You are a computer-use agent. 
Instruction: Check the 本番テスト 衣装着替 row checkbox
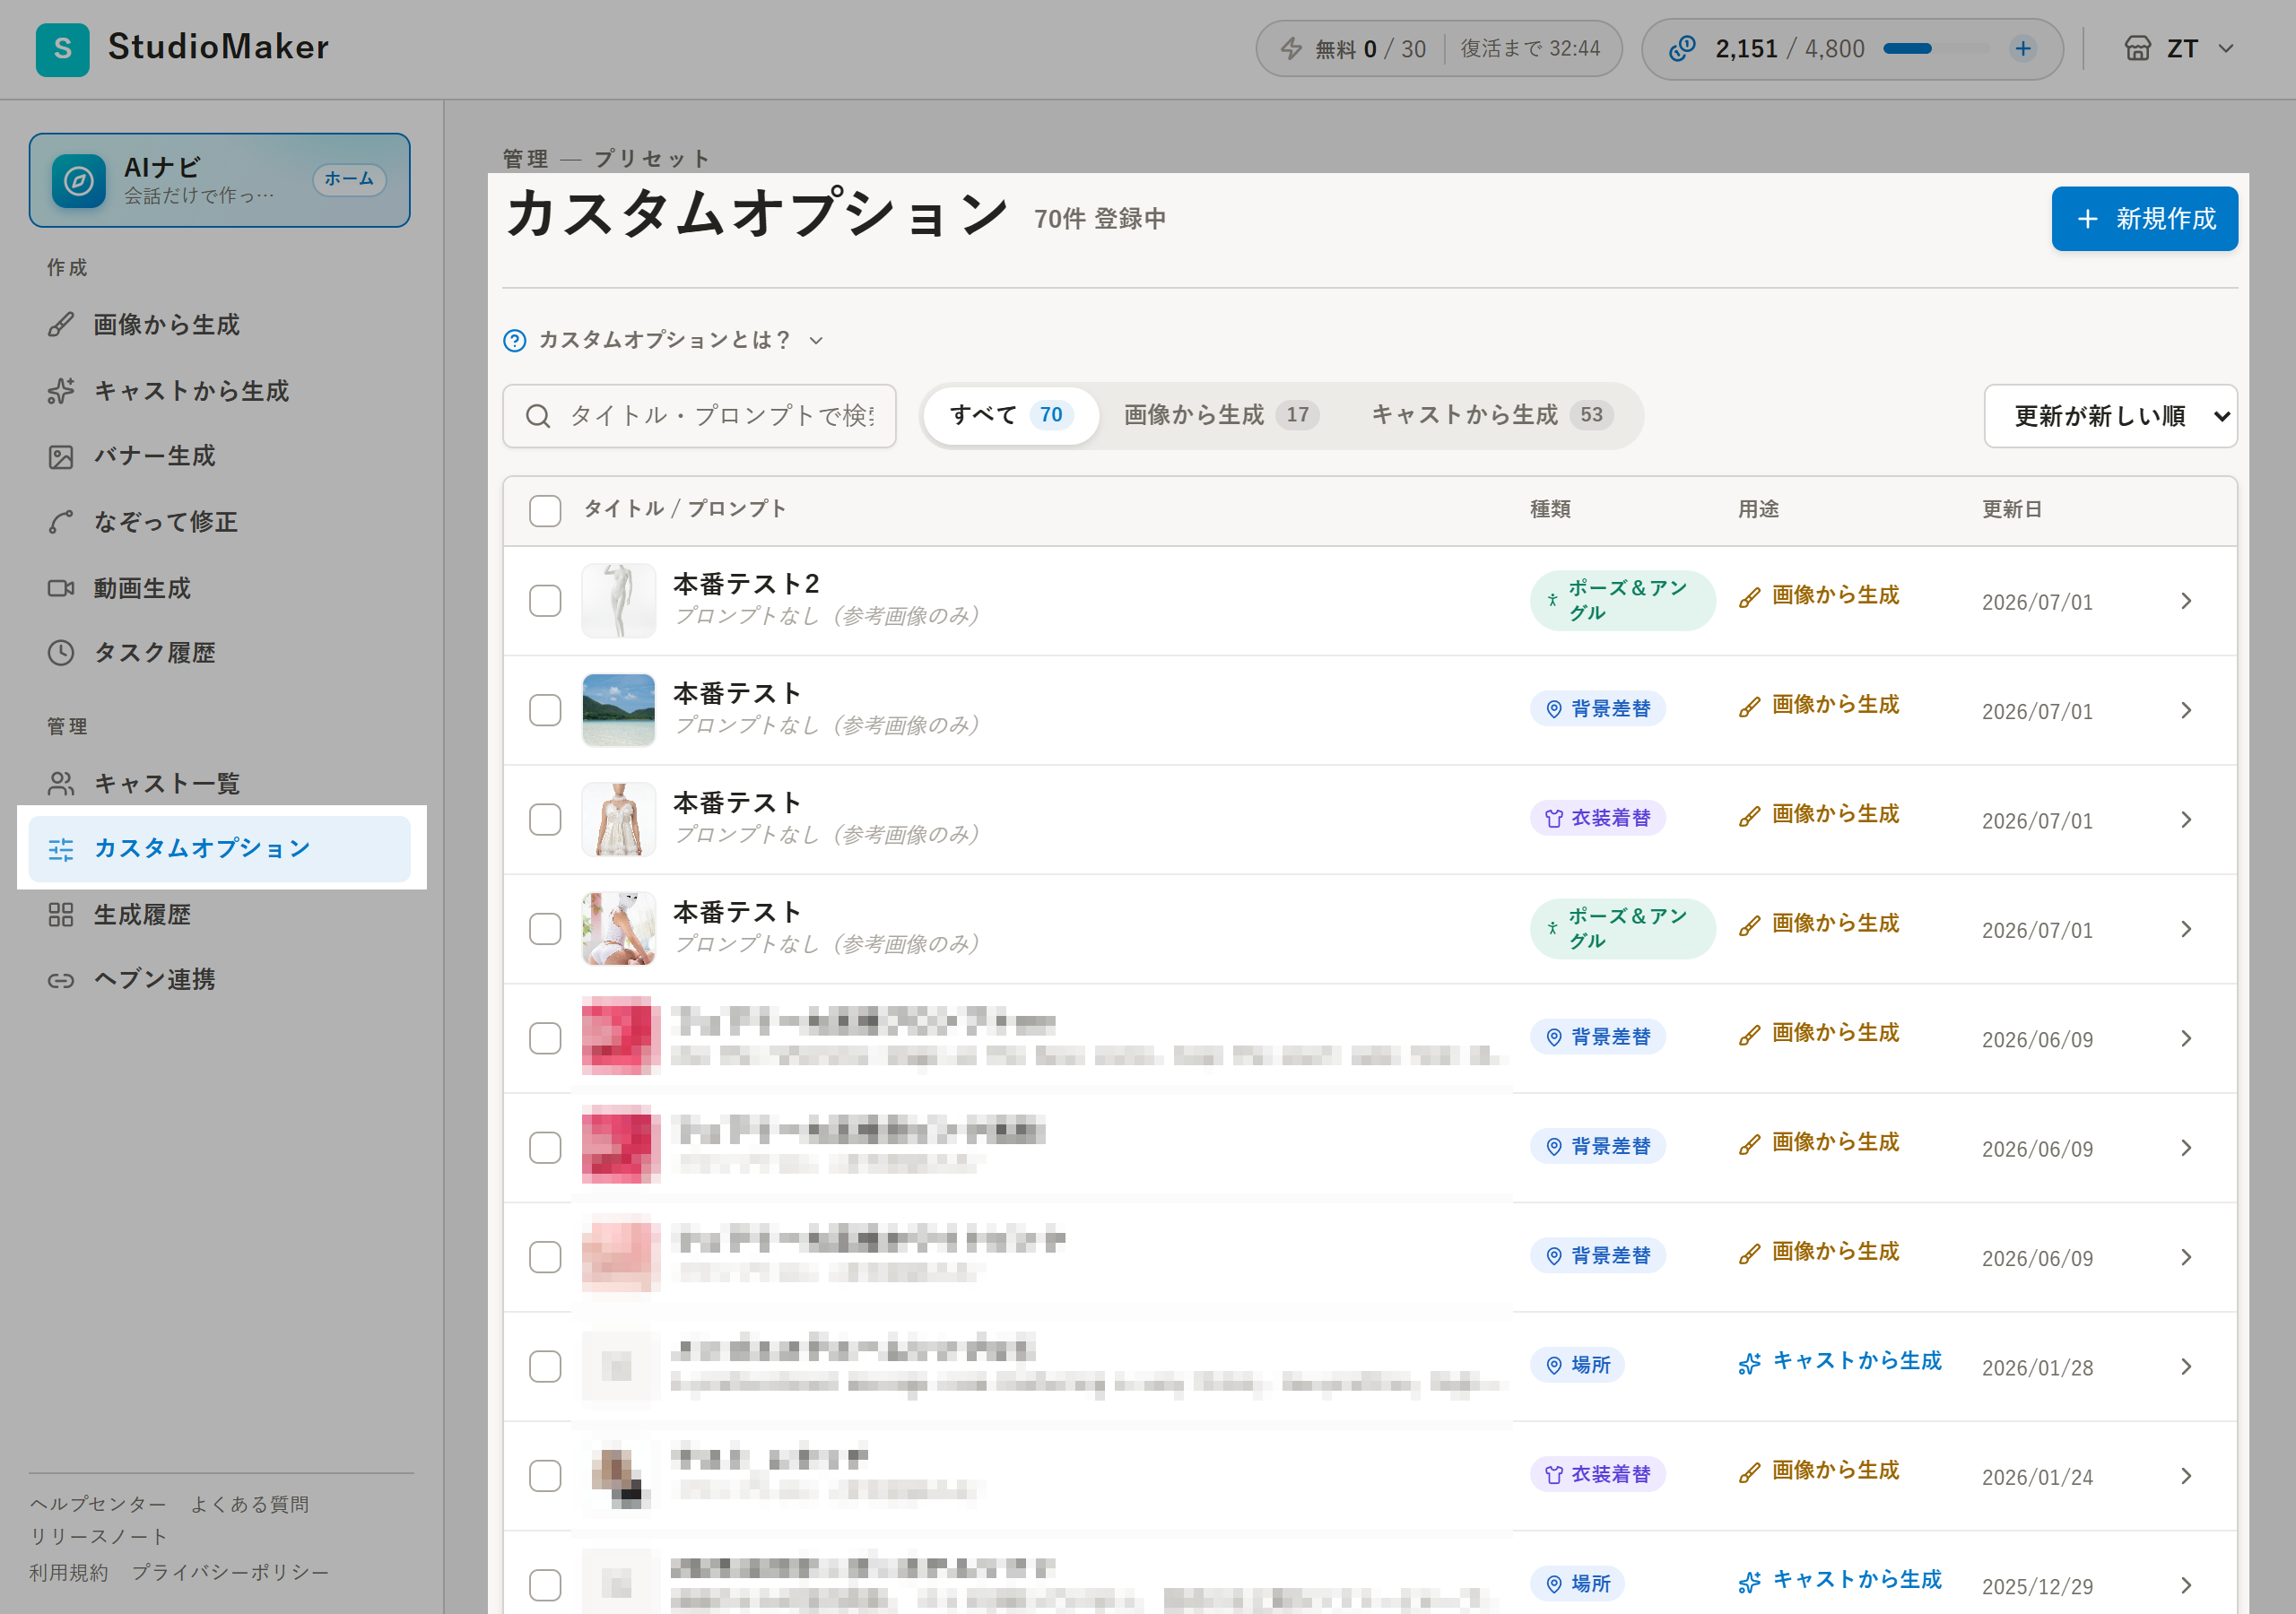click(545, 820)
